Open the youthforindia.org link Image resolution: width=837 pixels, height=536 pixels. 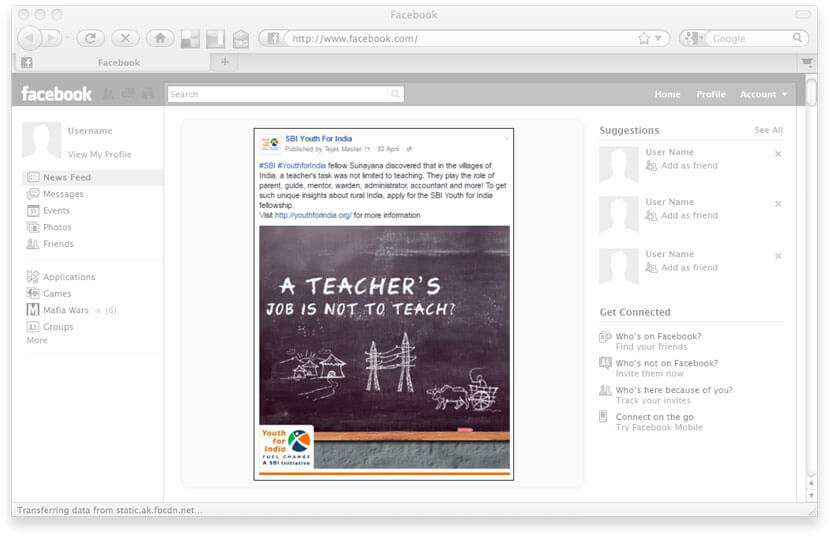coord(313,215)
